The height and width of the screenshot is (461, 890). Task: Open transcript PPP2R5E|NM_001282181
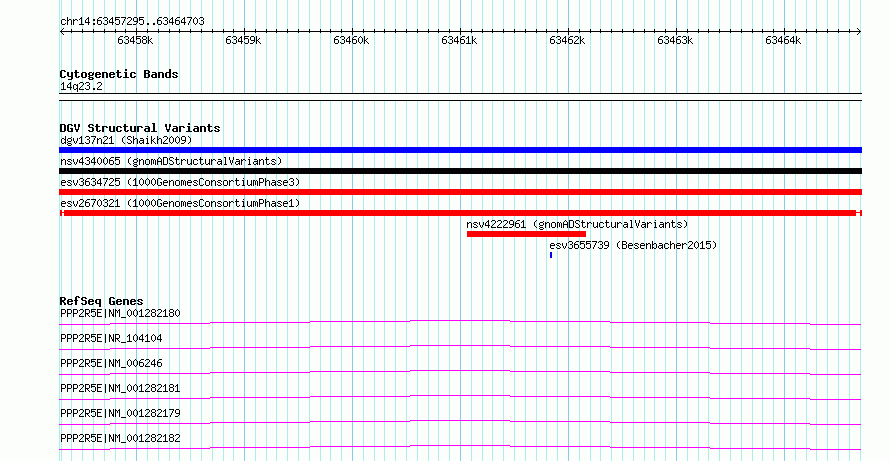[x=120, y=388]
